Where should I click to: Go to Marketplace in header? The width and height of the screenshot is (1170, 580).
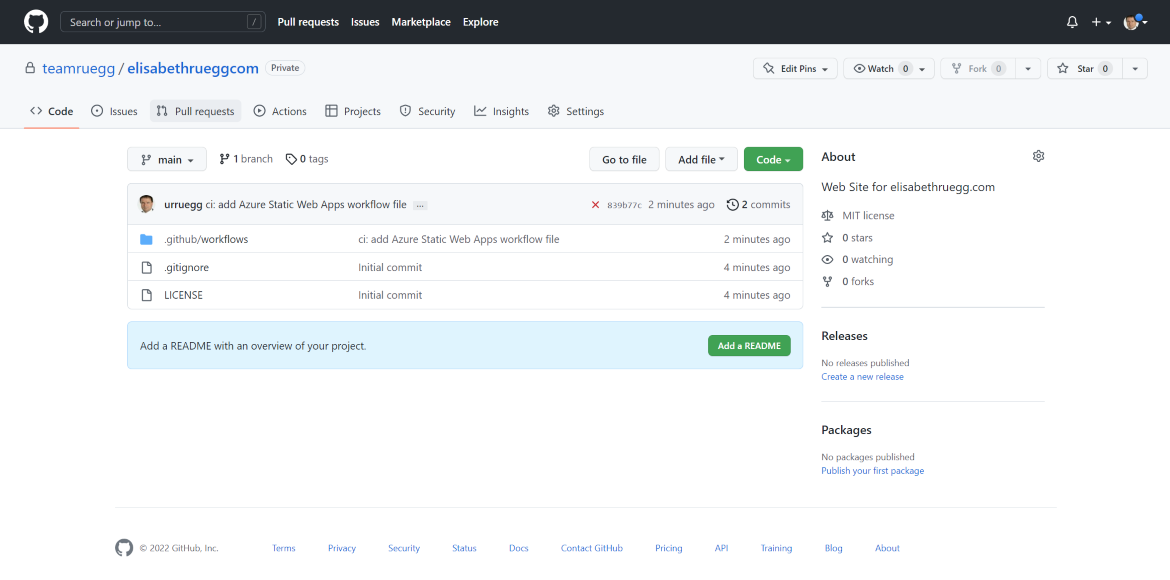[421, 22]
